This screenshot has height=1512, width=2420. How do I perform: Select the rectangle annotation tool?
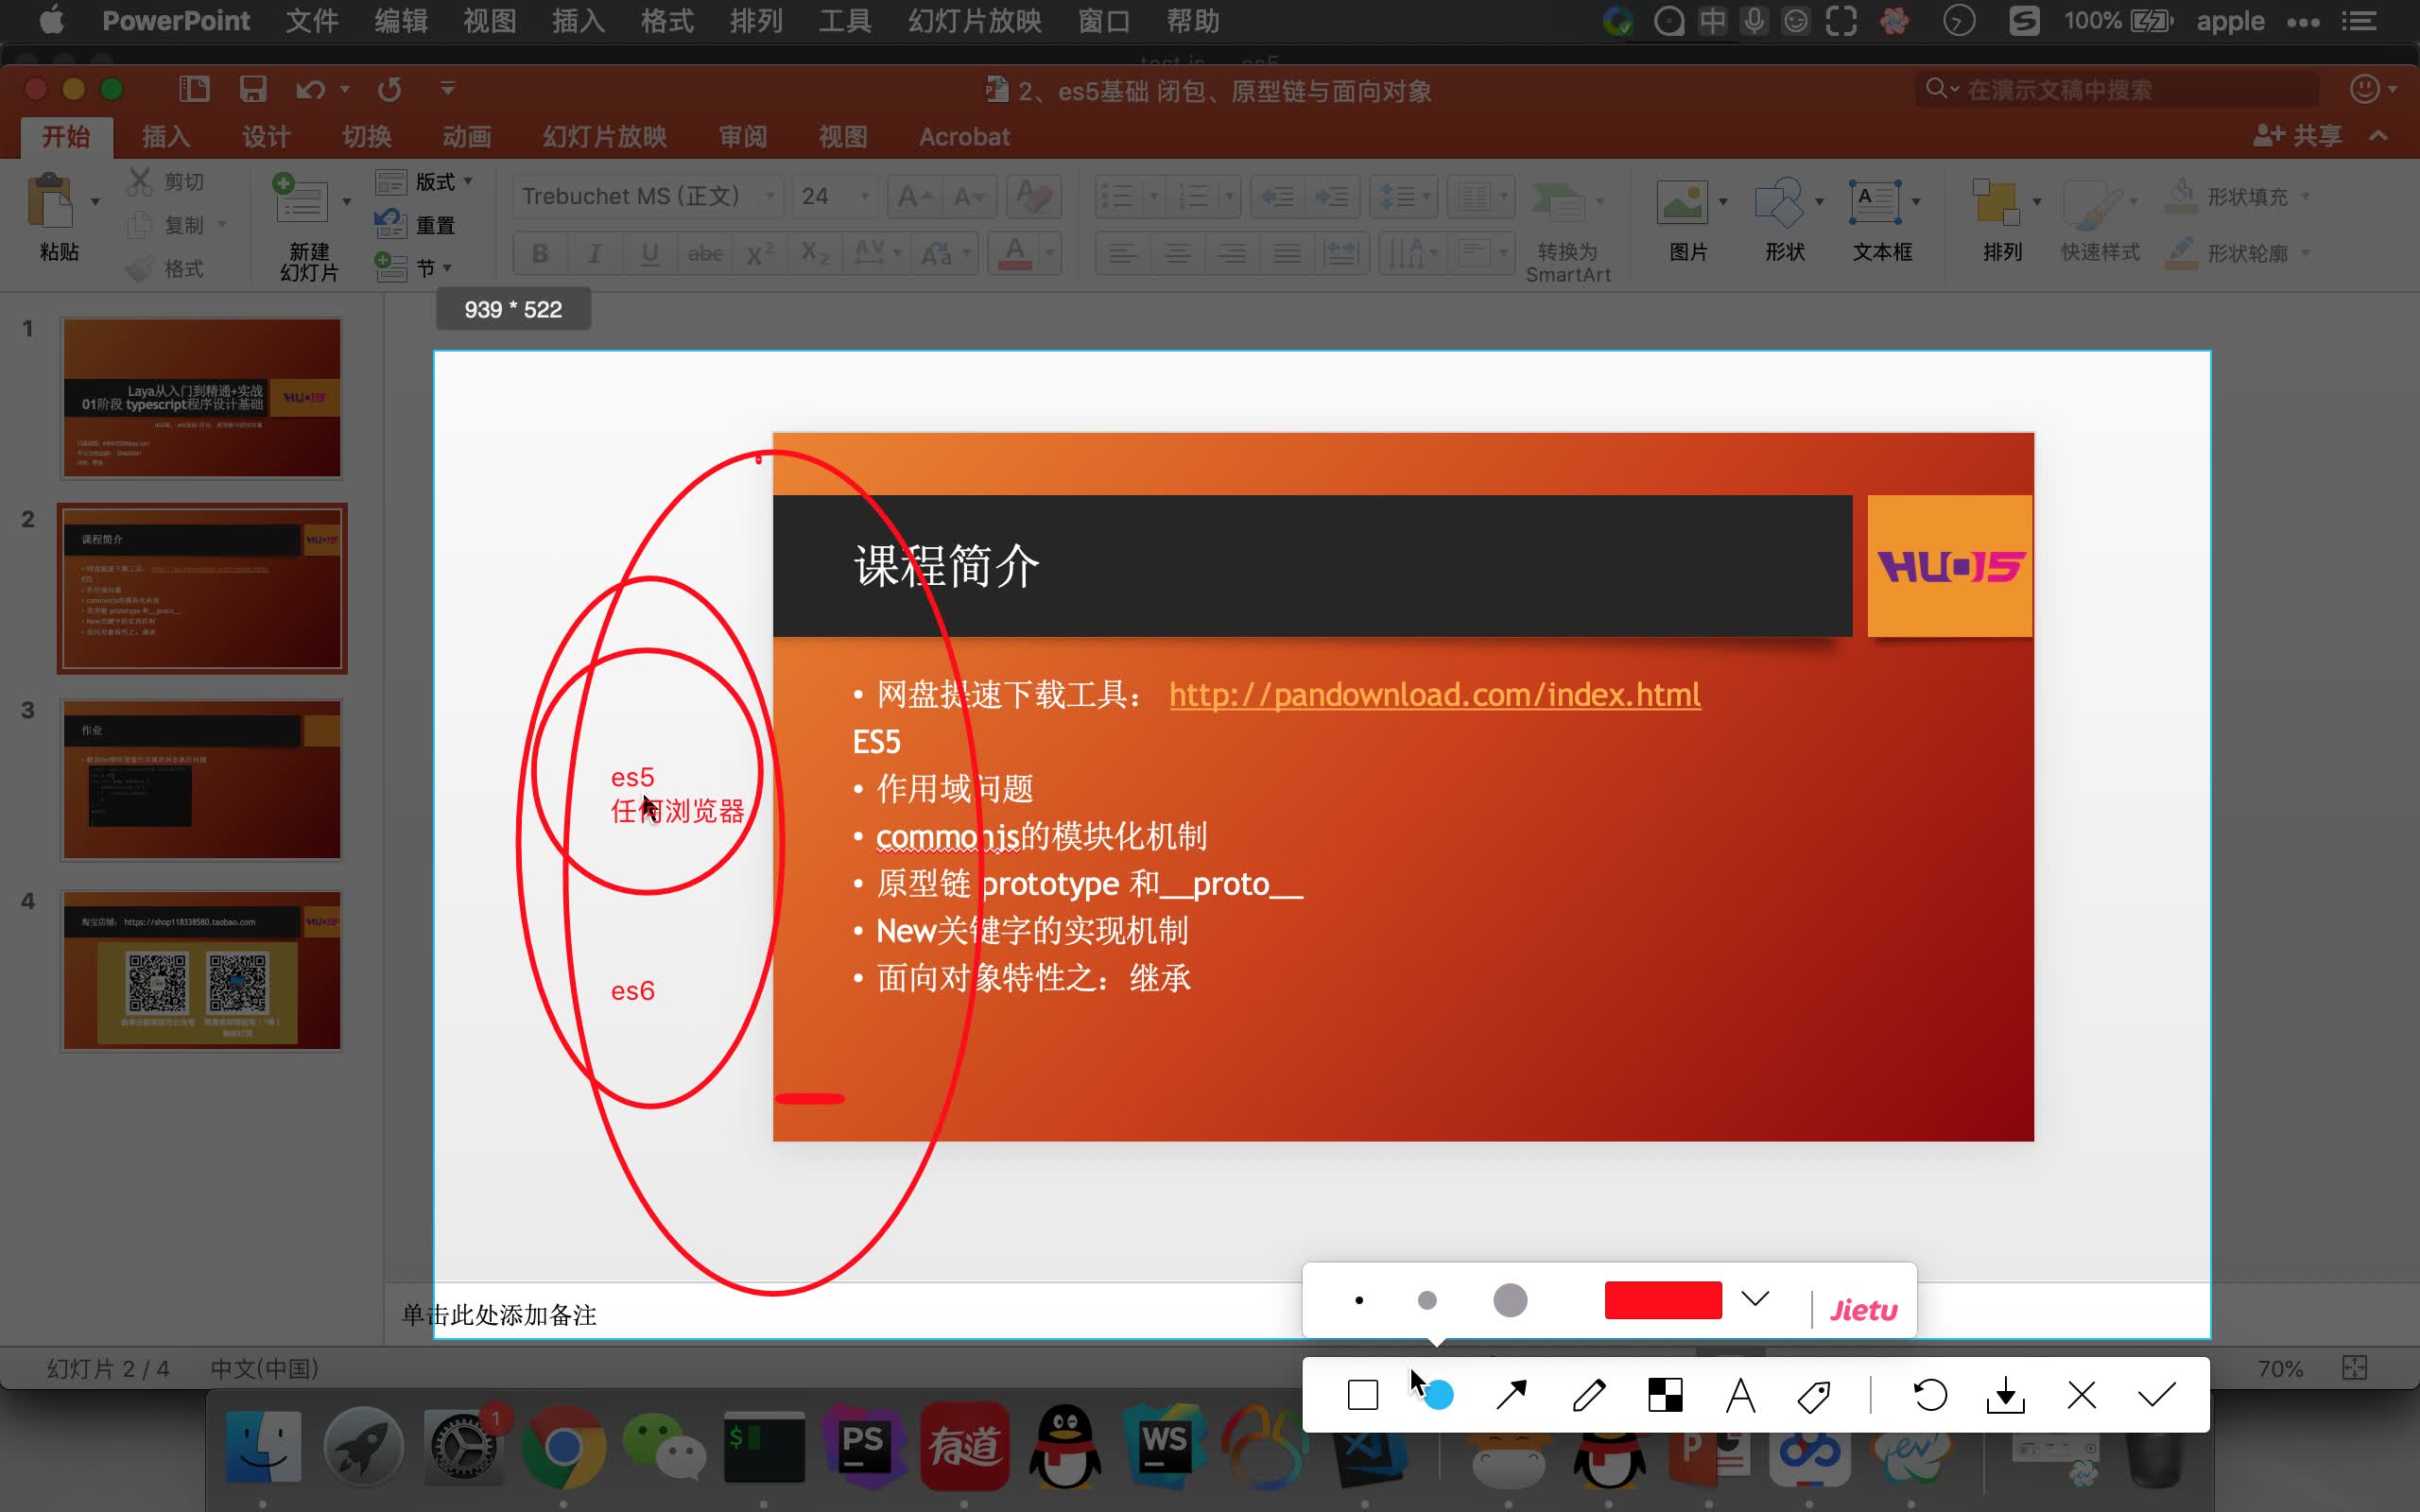pyautogui.click(x=1361, y=1393)
